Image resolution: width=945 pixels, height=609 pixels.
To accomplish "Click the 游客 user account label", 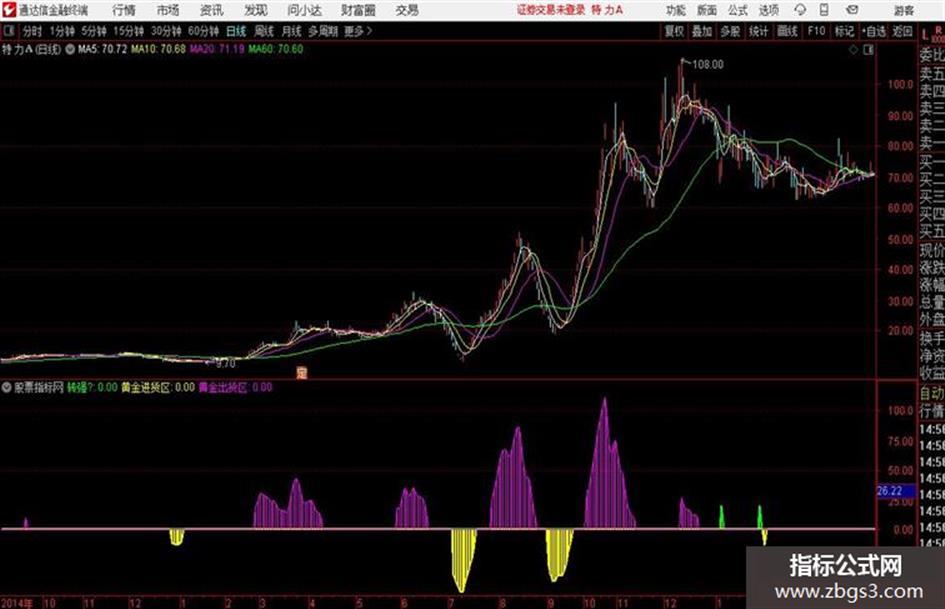I will pyautogui.click(x=903, y=10).
